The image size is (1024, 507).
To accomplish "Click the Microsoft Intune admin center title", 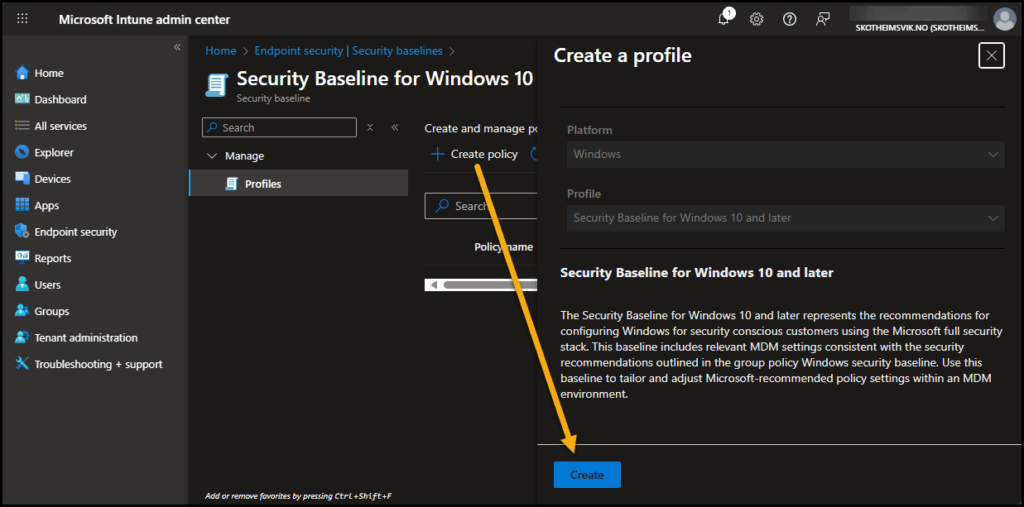I will pyautogui.click(x=144, y=20).
